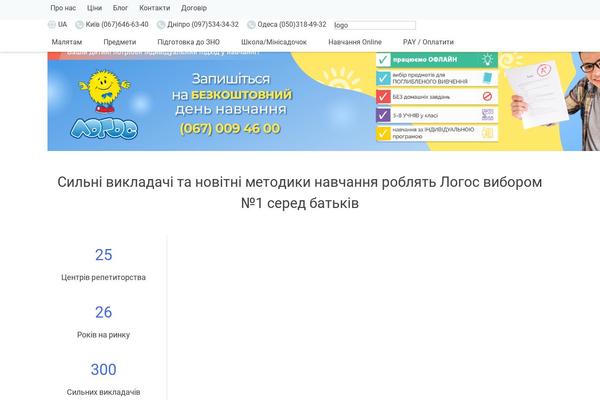Viewport: 600px width, 400px height.
Task: Call Одеса number (050)318-49-32
Action: (292, 24)
